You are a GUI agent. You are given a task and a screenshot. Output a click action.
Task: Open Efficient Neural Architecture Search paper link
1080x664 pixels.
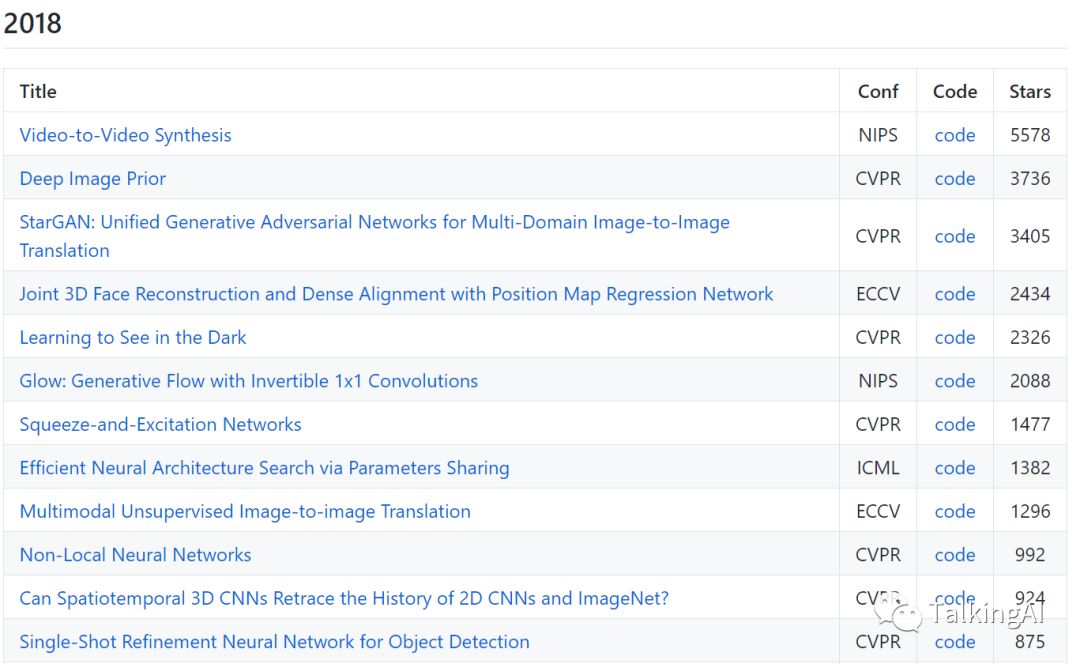pyautogui.click(x=264, y=468)
